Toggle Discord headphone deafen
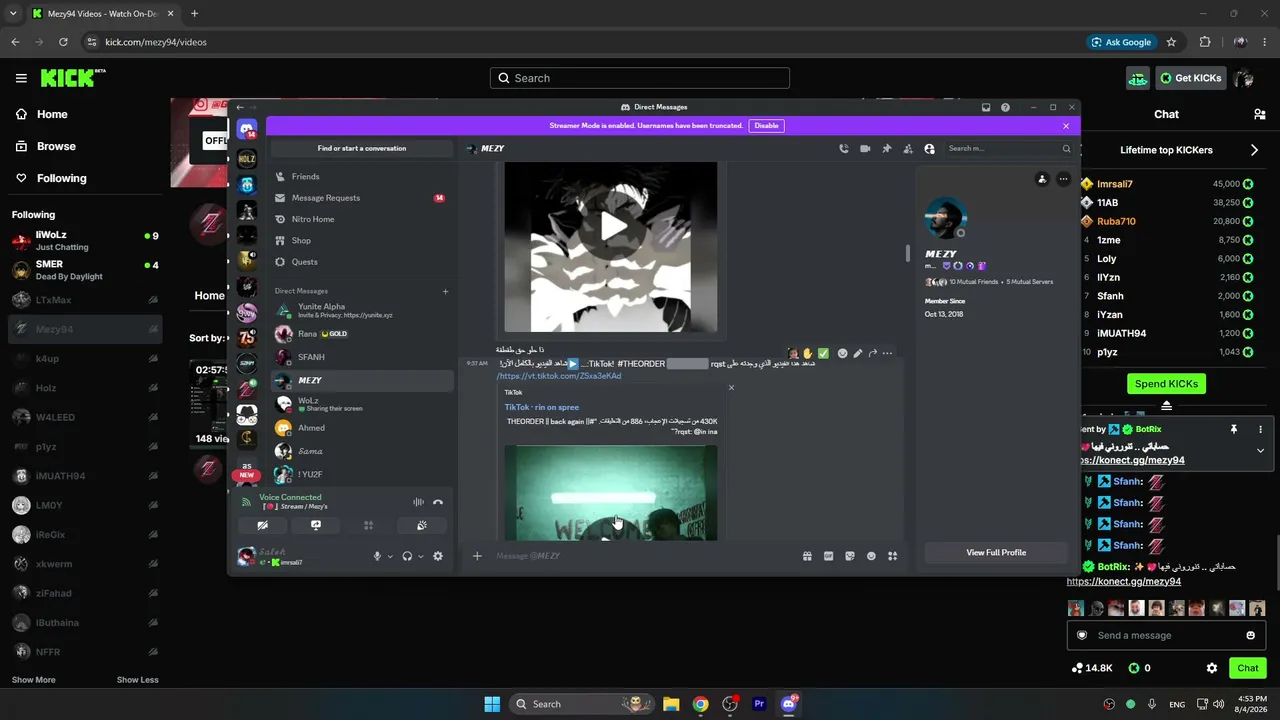The image size is (1280, 720). 407,556
